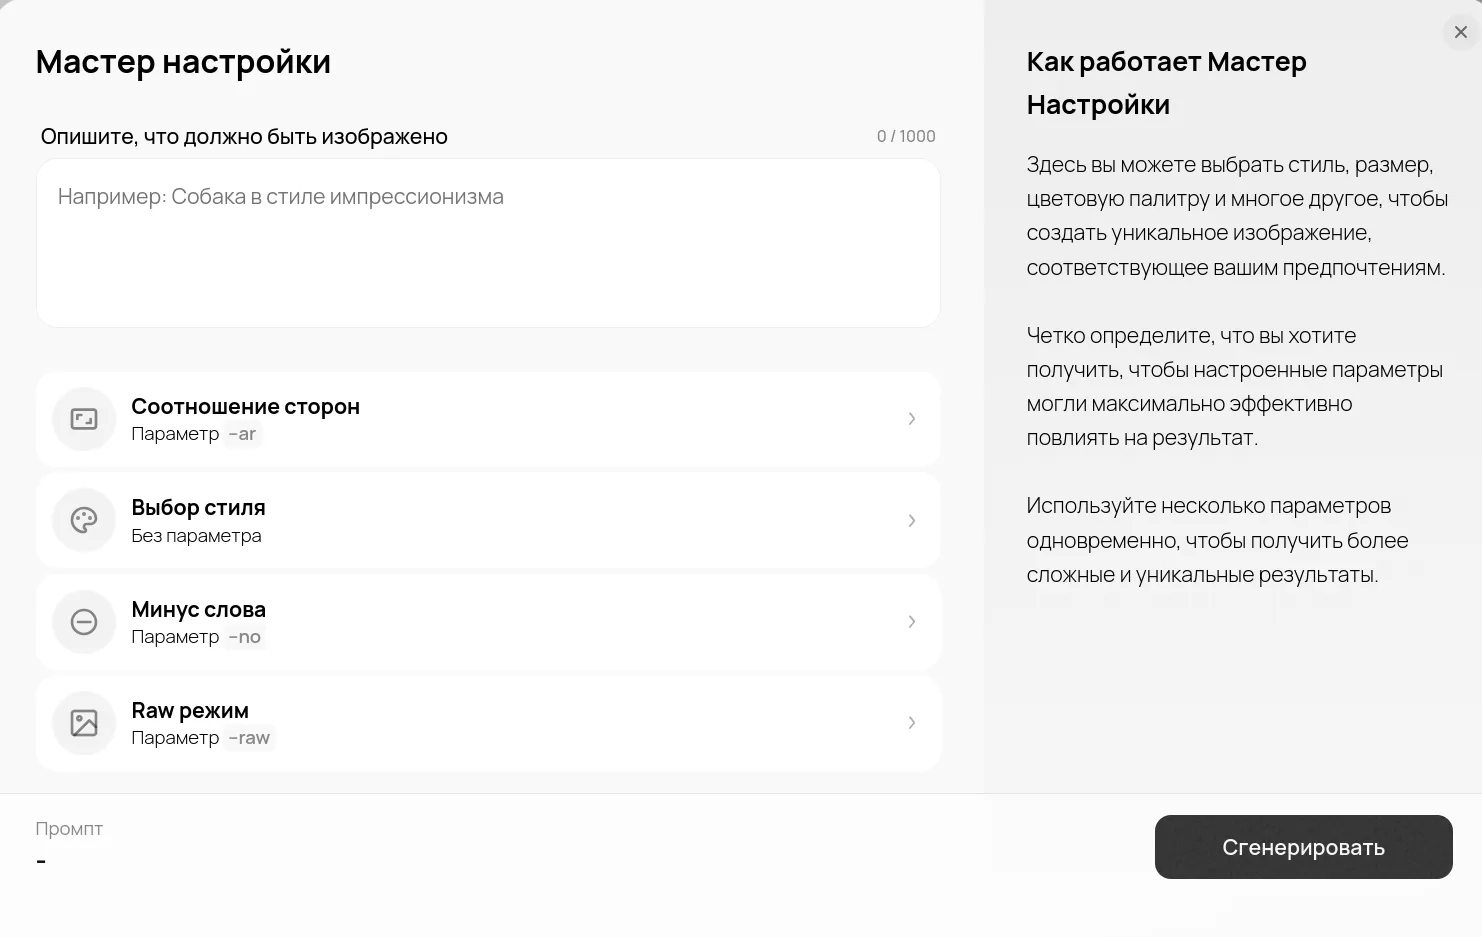
Task: Click the -ar parameter tag
Action: point(242,434)
